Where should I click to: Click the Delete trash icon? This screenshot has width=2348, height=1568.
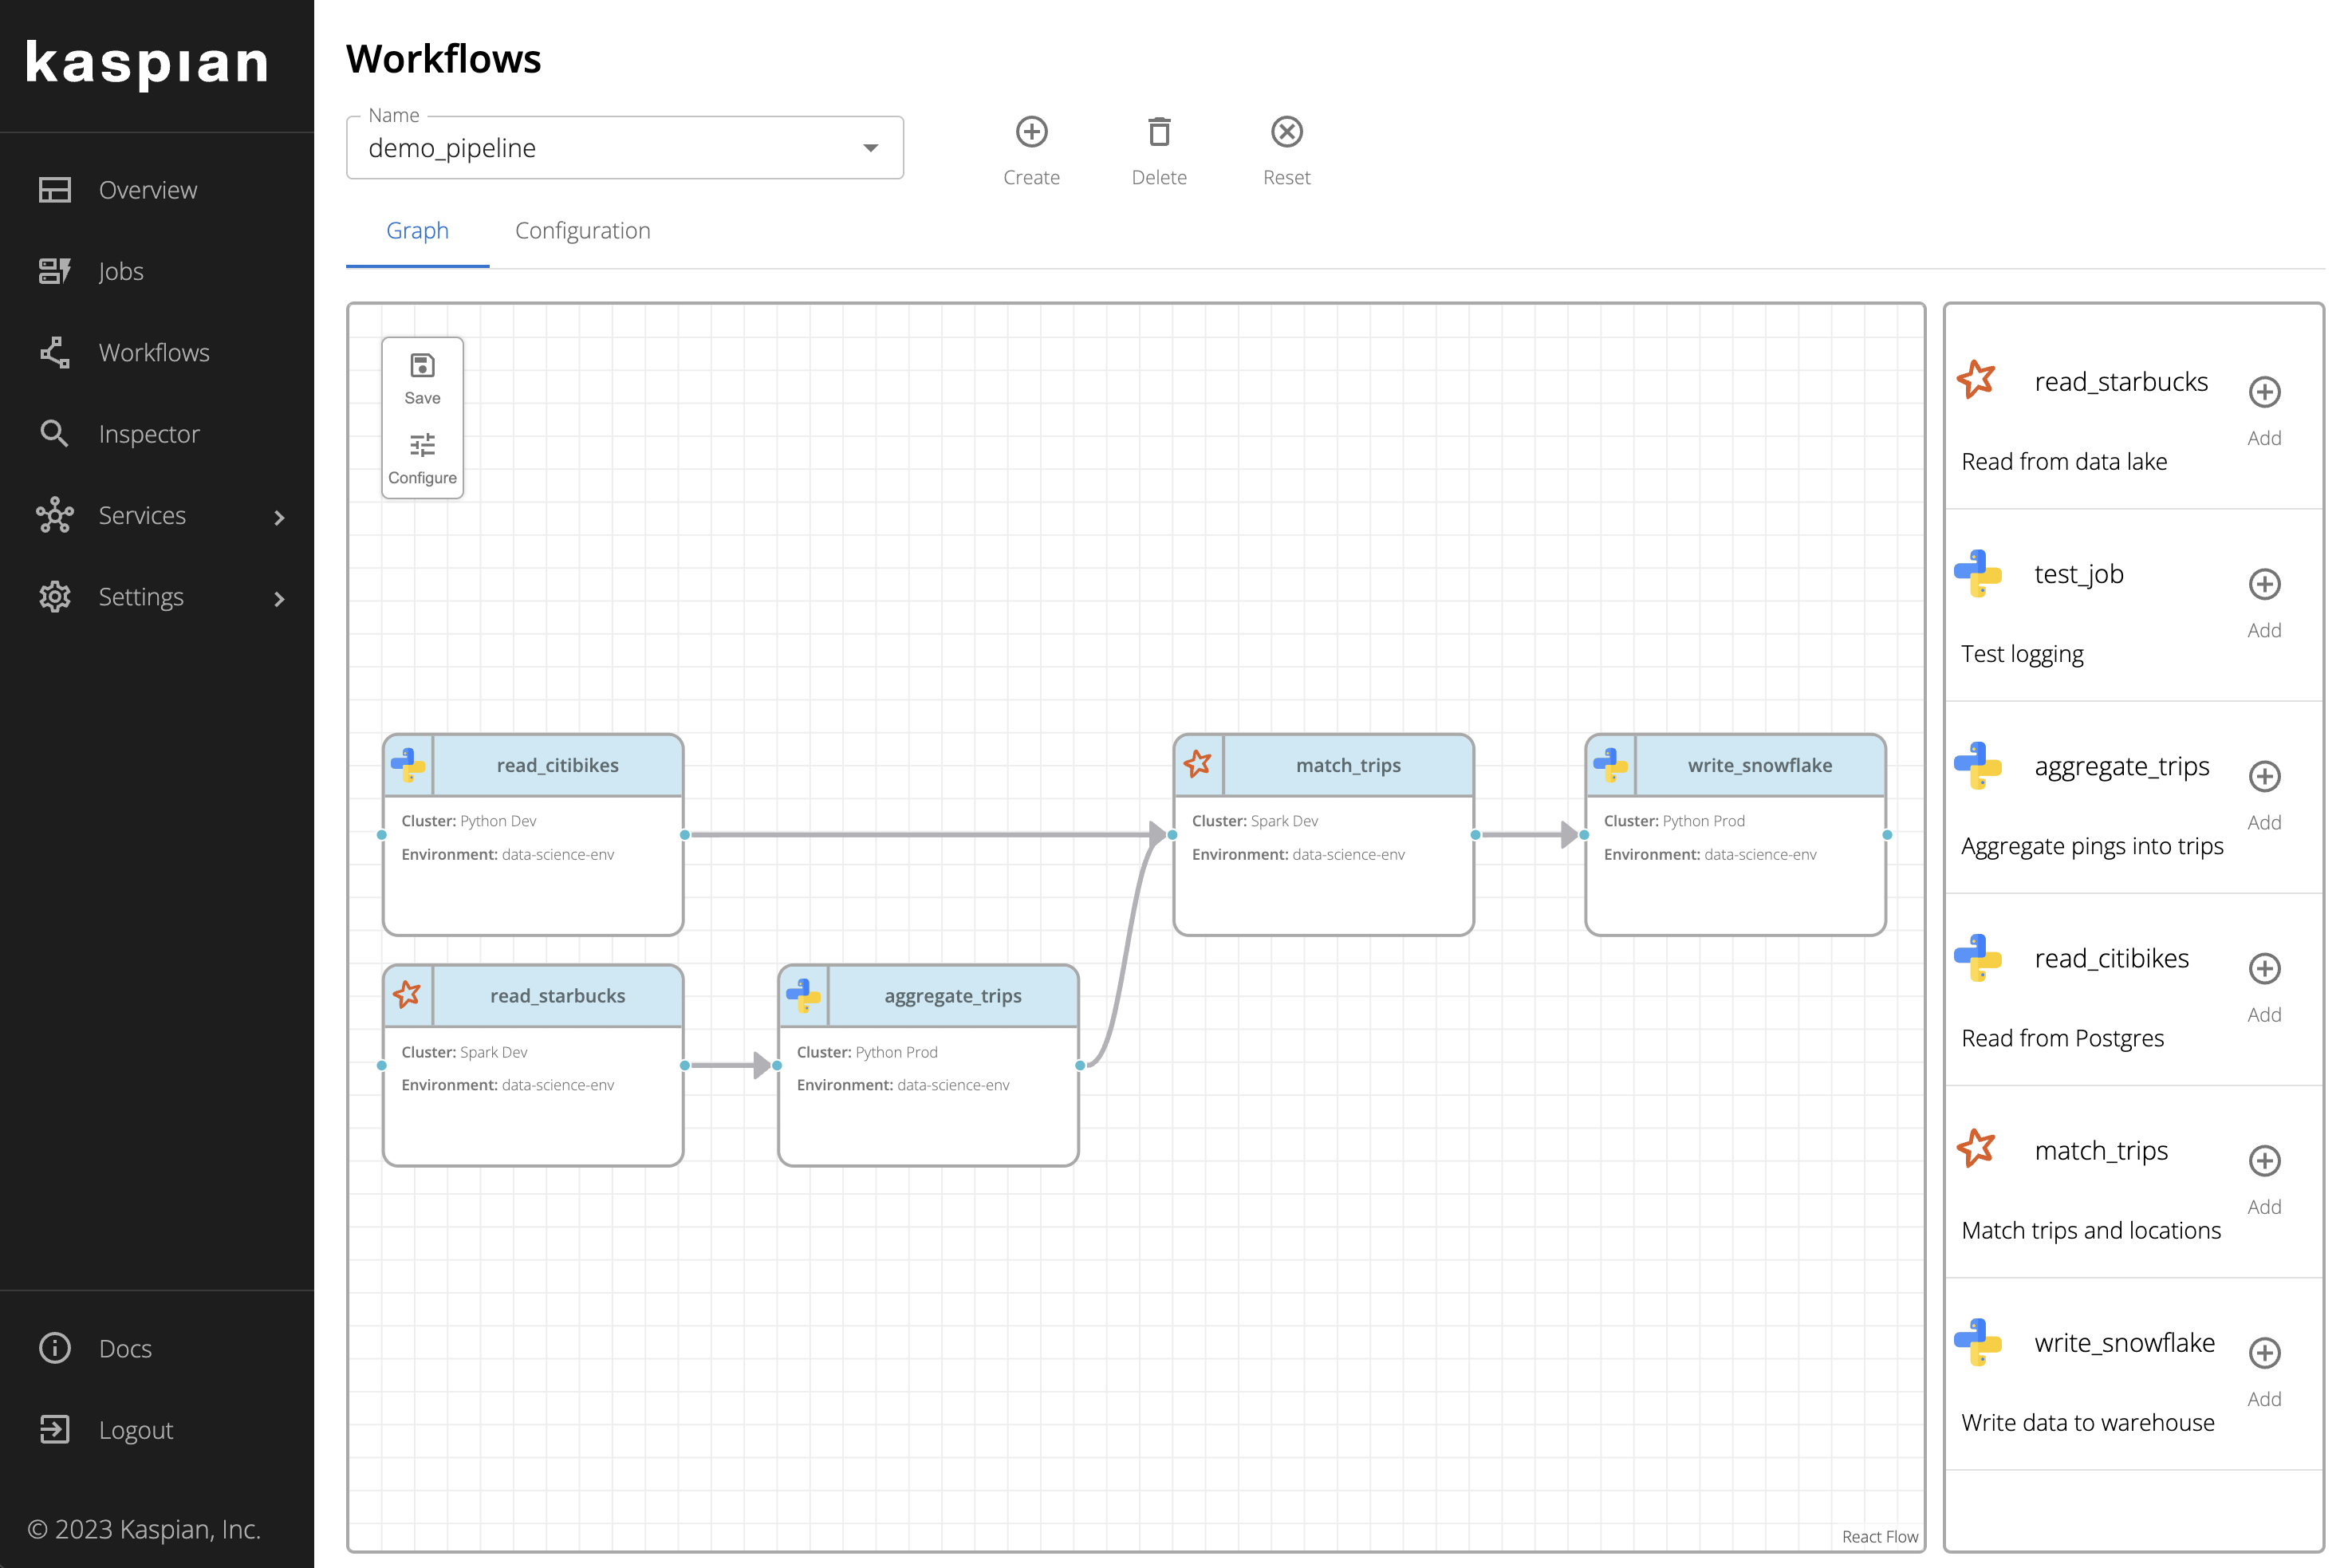point(1159,132)
